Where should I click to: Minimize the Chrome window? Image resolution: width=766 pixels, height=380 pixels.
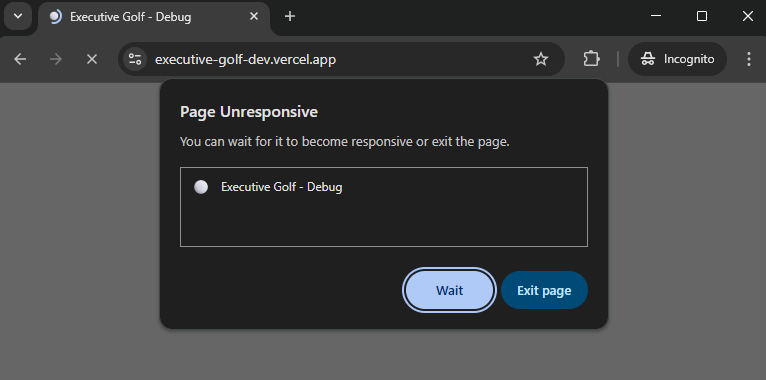click(x=656, y=16)
